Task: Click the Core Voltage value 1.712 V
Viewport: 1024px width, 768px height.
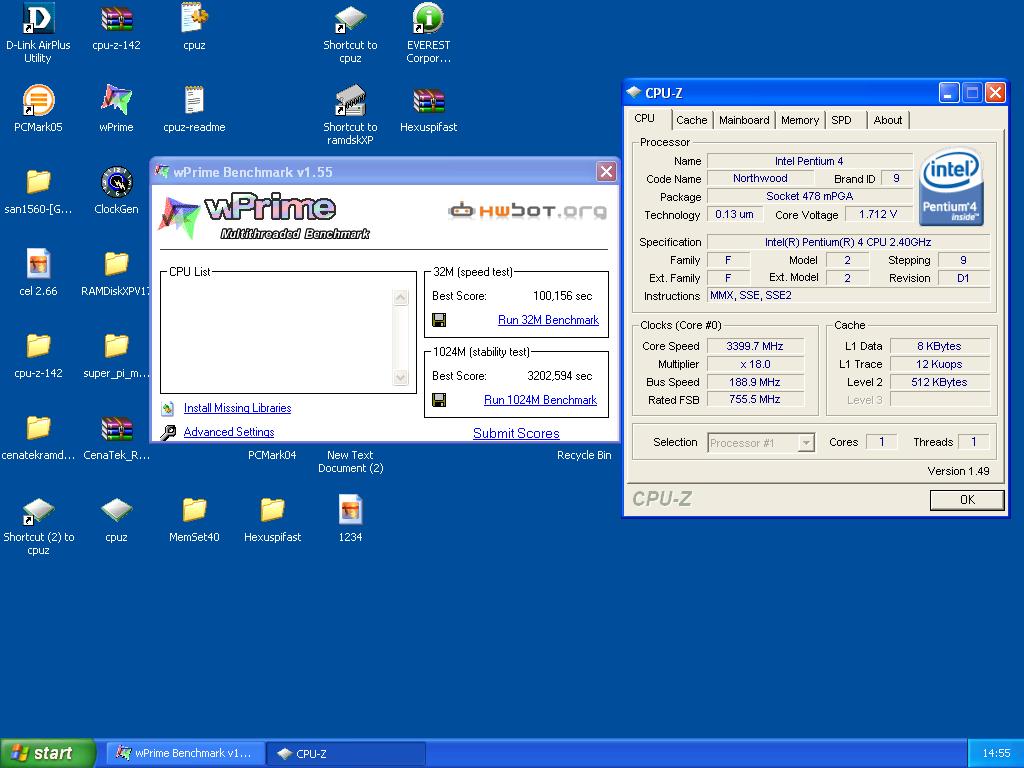Action: click(x=878, y=214)
